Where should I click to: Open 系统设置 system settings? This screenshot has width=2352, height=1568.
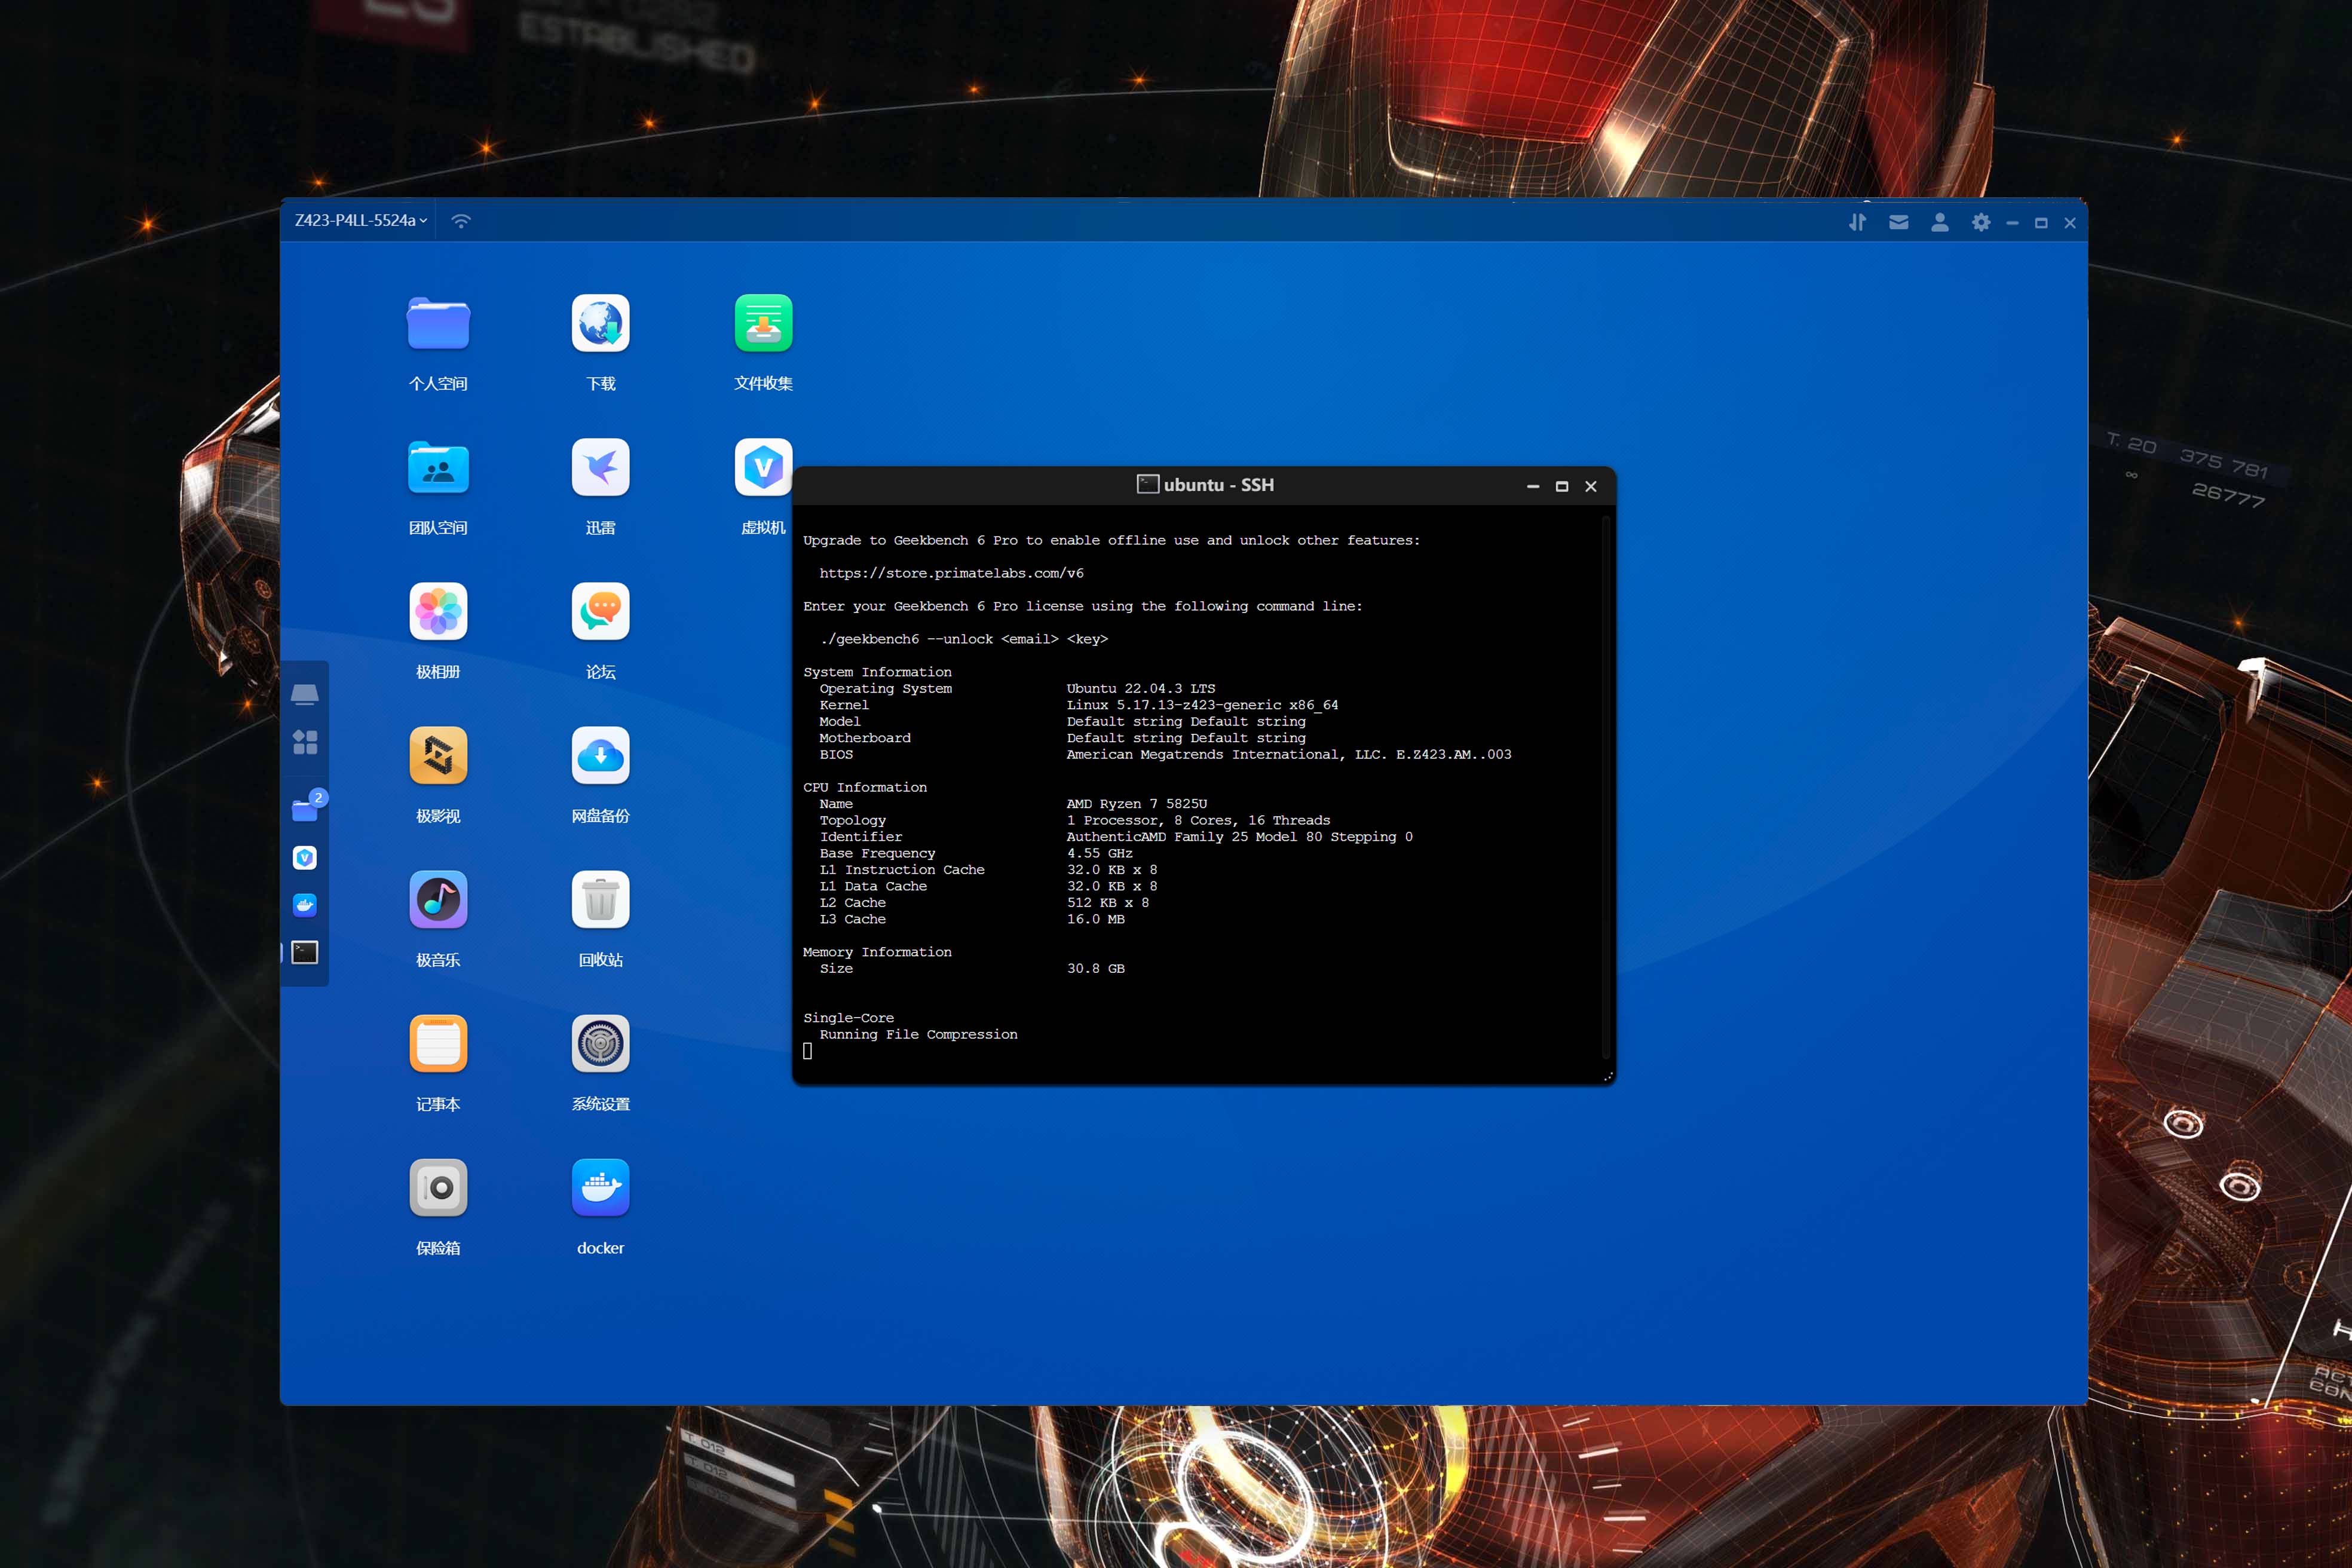pos(600,1043)
